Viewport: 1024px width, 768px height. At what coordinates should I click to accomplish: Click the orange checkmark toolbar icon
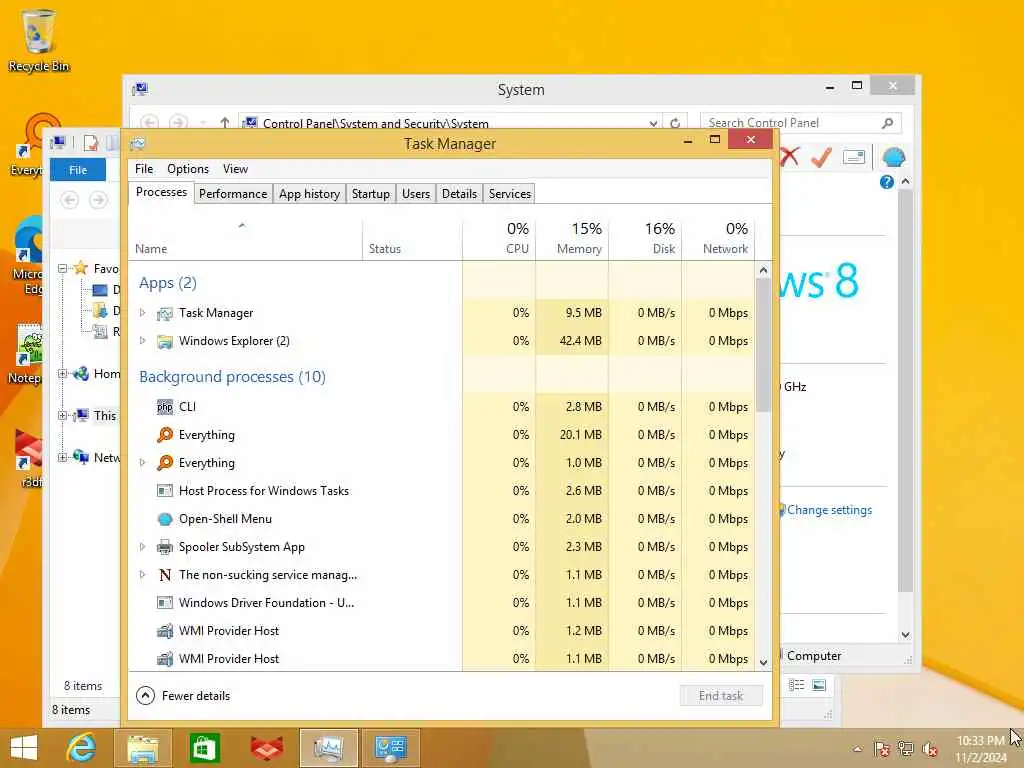tap(822, 157)
